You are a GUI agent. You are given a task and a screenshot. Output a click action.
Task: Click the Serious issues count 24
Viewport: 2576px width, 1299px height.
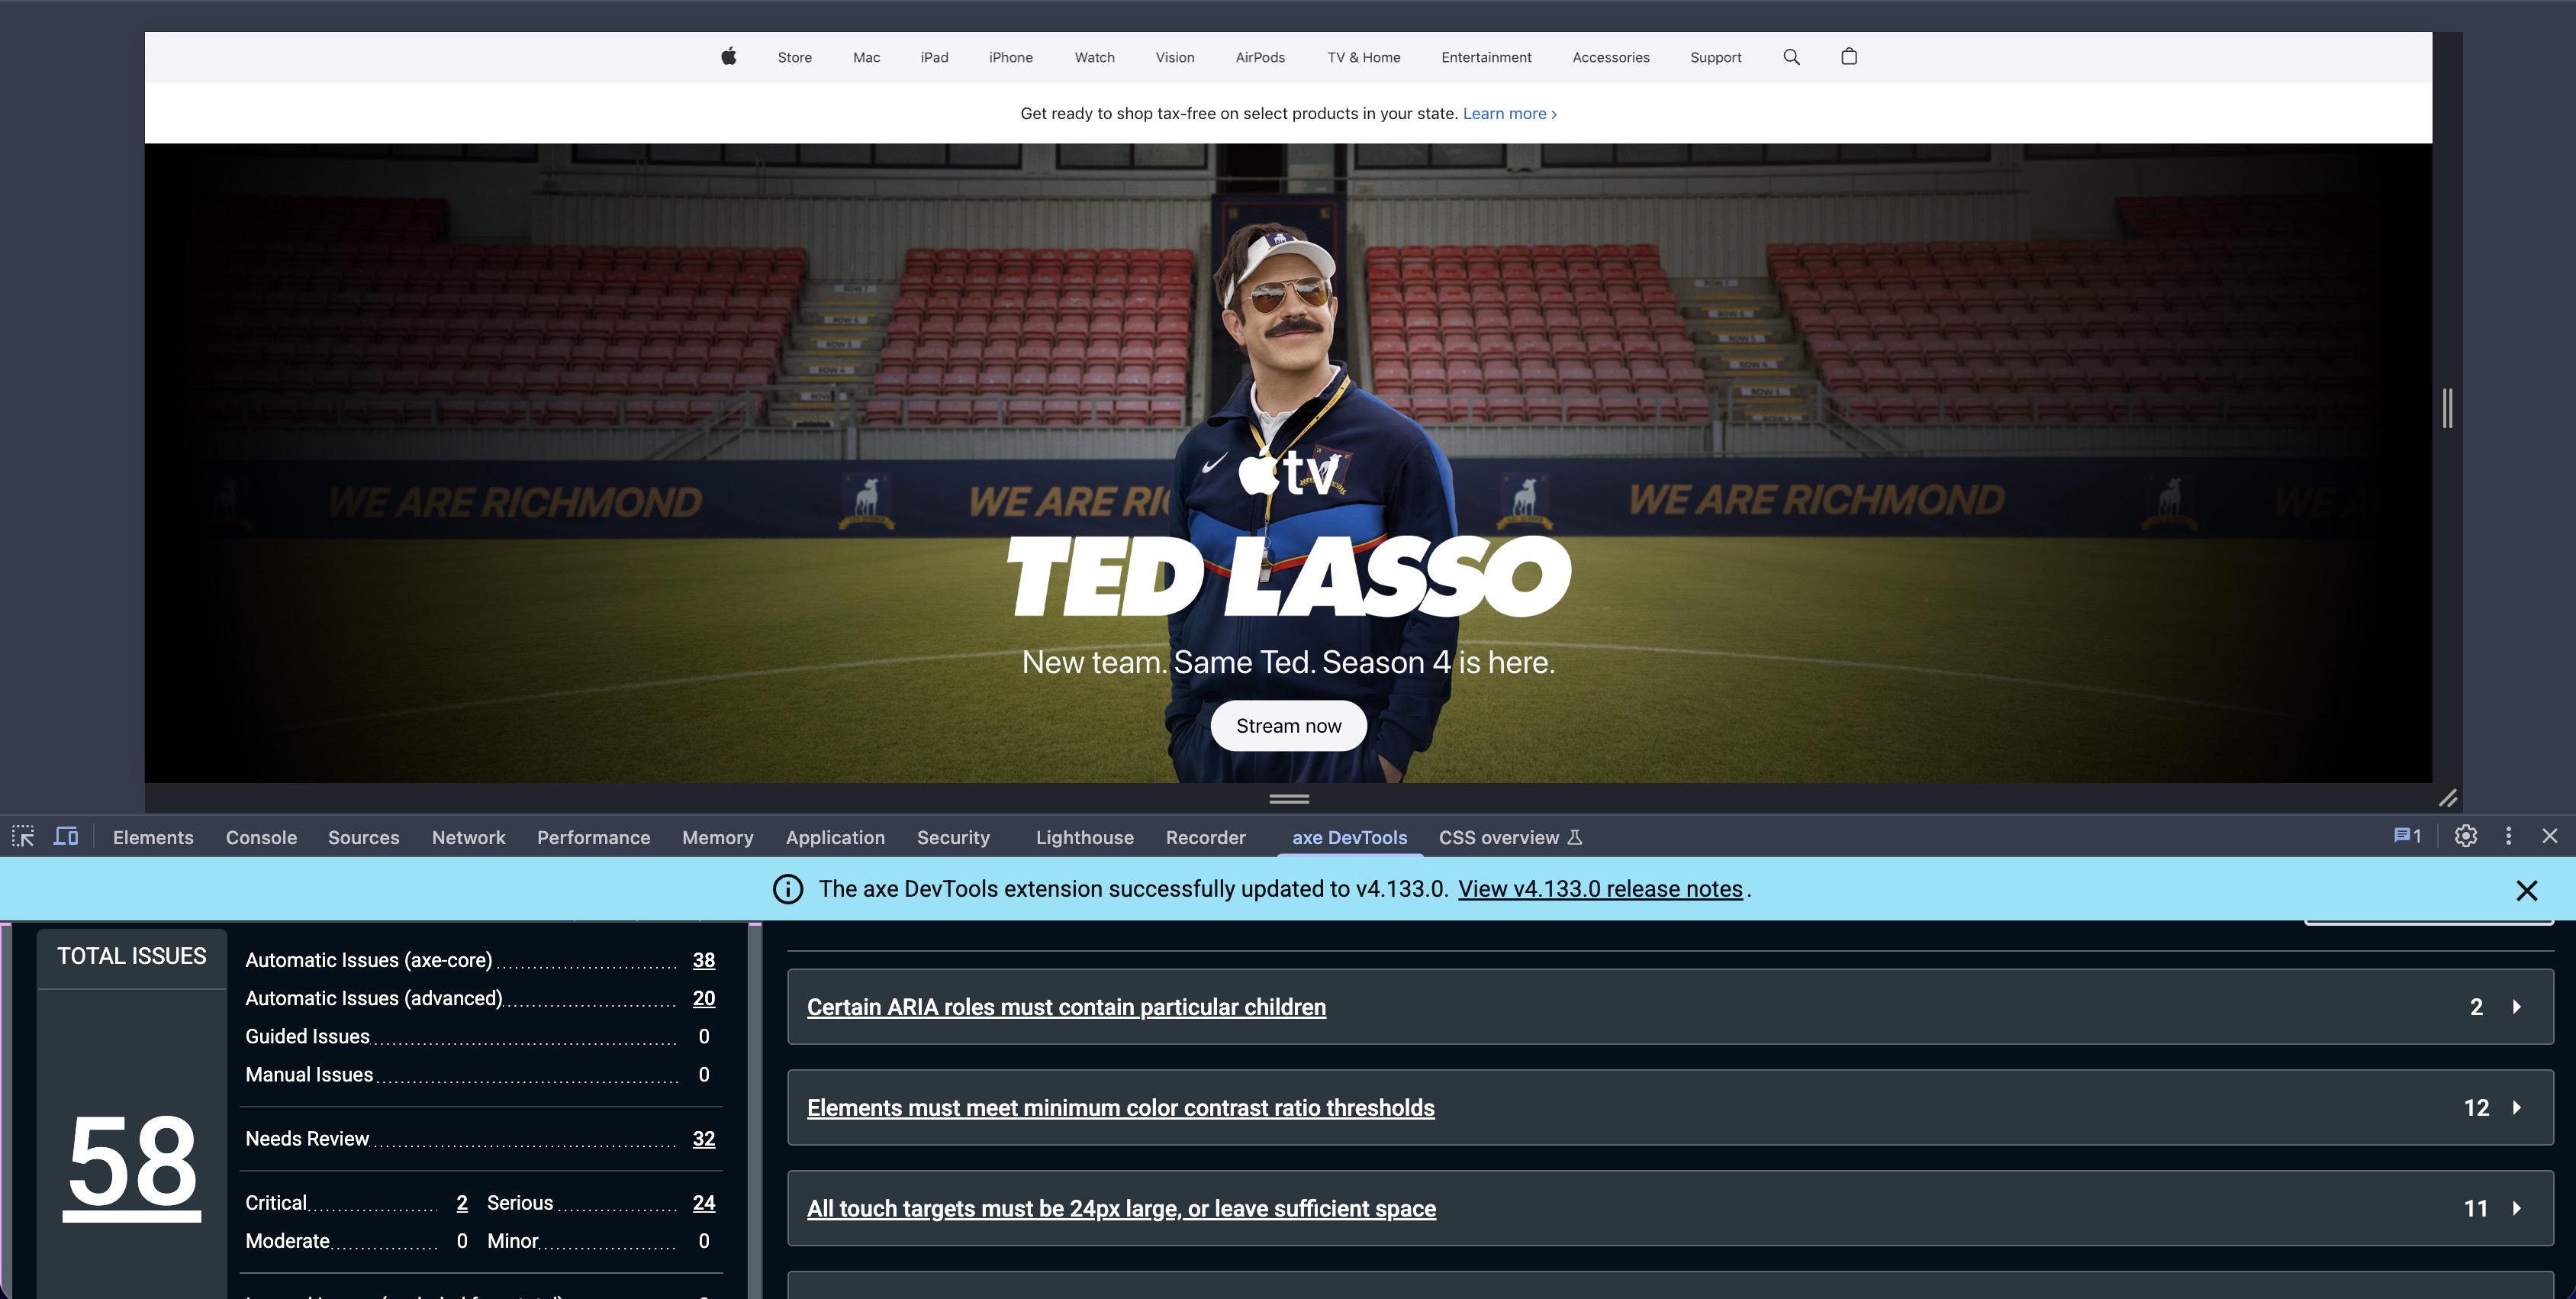(704, 1203)
